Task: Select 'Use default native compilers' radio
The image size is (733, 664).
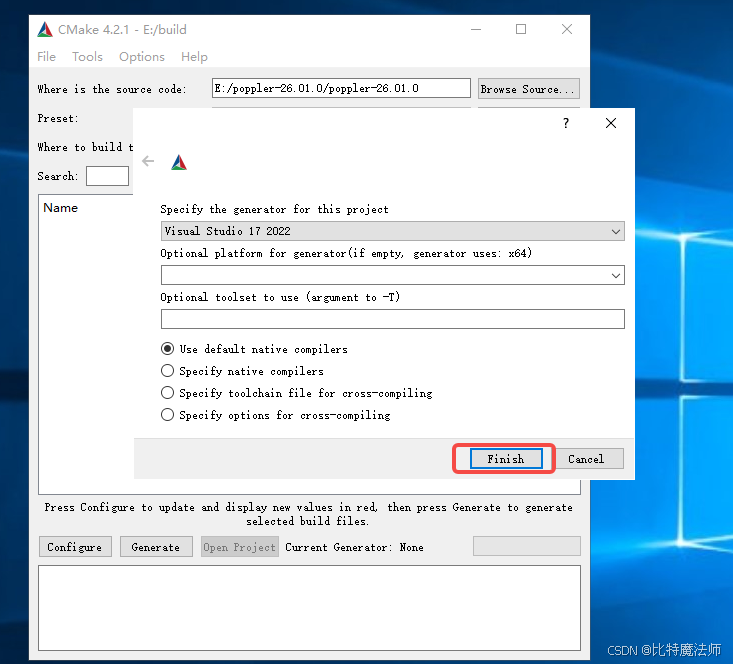Action: click(x=167, y=349)
